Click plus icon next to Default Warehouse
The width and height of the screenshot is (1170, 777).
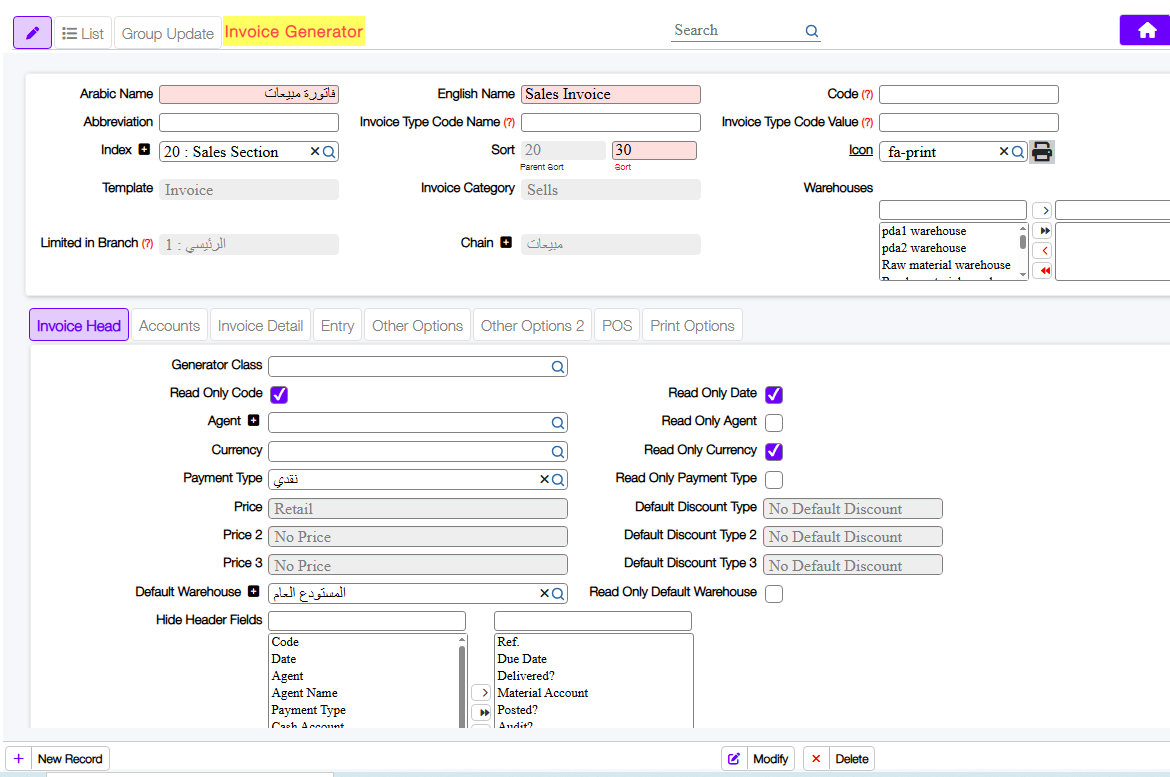254,591
